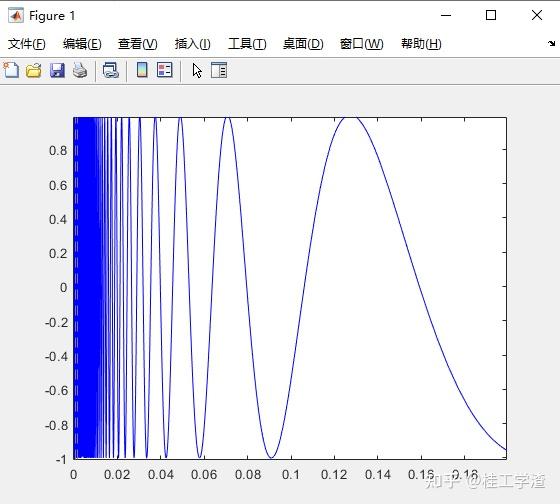Open the 查看(V) menu
Screen dimensions: 560x504
(x=138, y=44)
